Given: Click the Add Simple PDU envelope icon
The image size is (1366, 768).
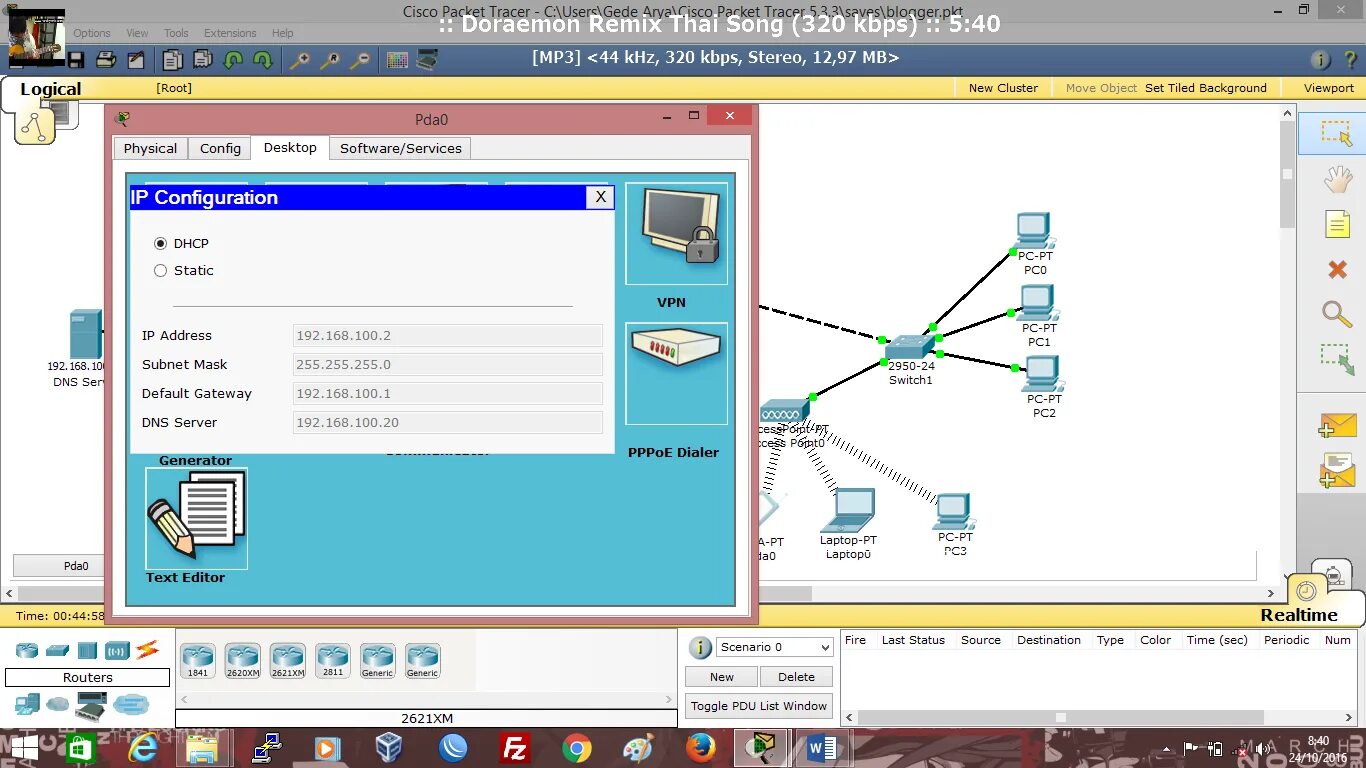Looking at the screenshot, I should click(1337, 426).
